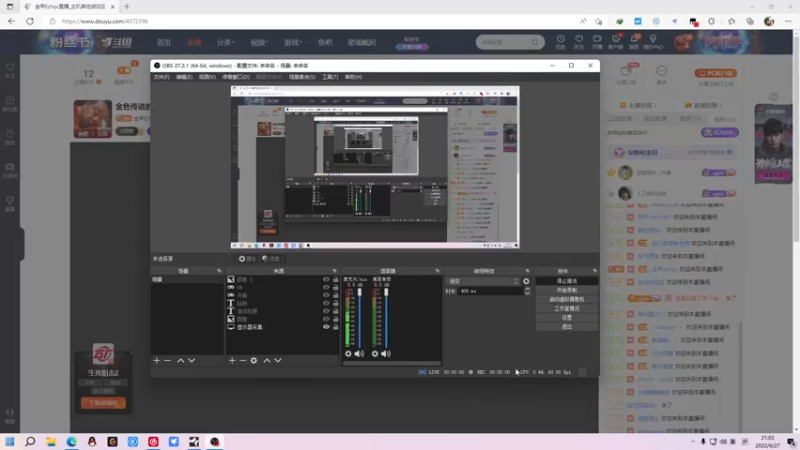Open the 工具(T) menu in OBS

point(330,77)
